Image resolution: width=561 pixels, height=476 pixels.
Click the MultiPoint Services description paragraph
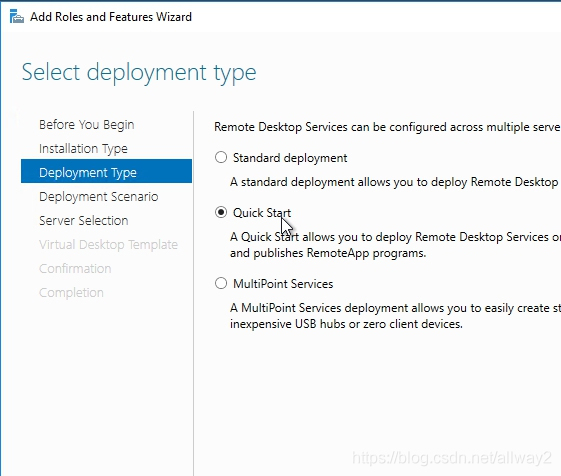395,316
